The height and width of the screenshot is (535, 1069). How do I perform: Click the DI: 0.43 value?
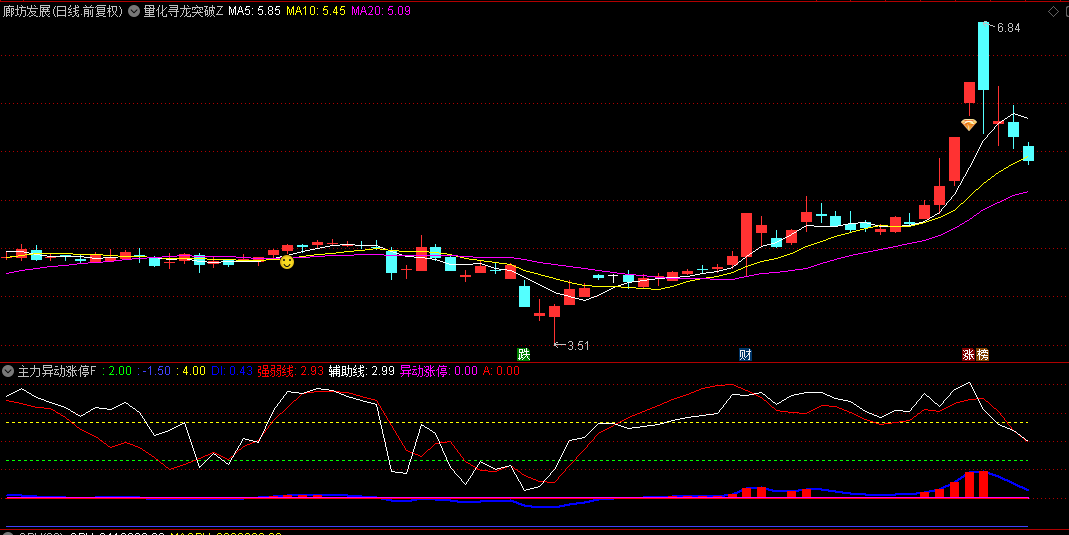(232, 371)
